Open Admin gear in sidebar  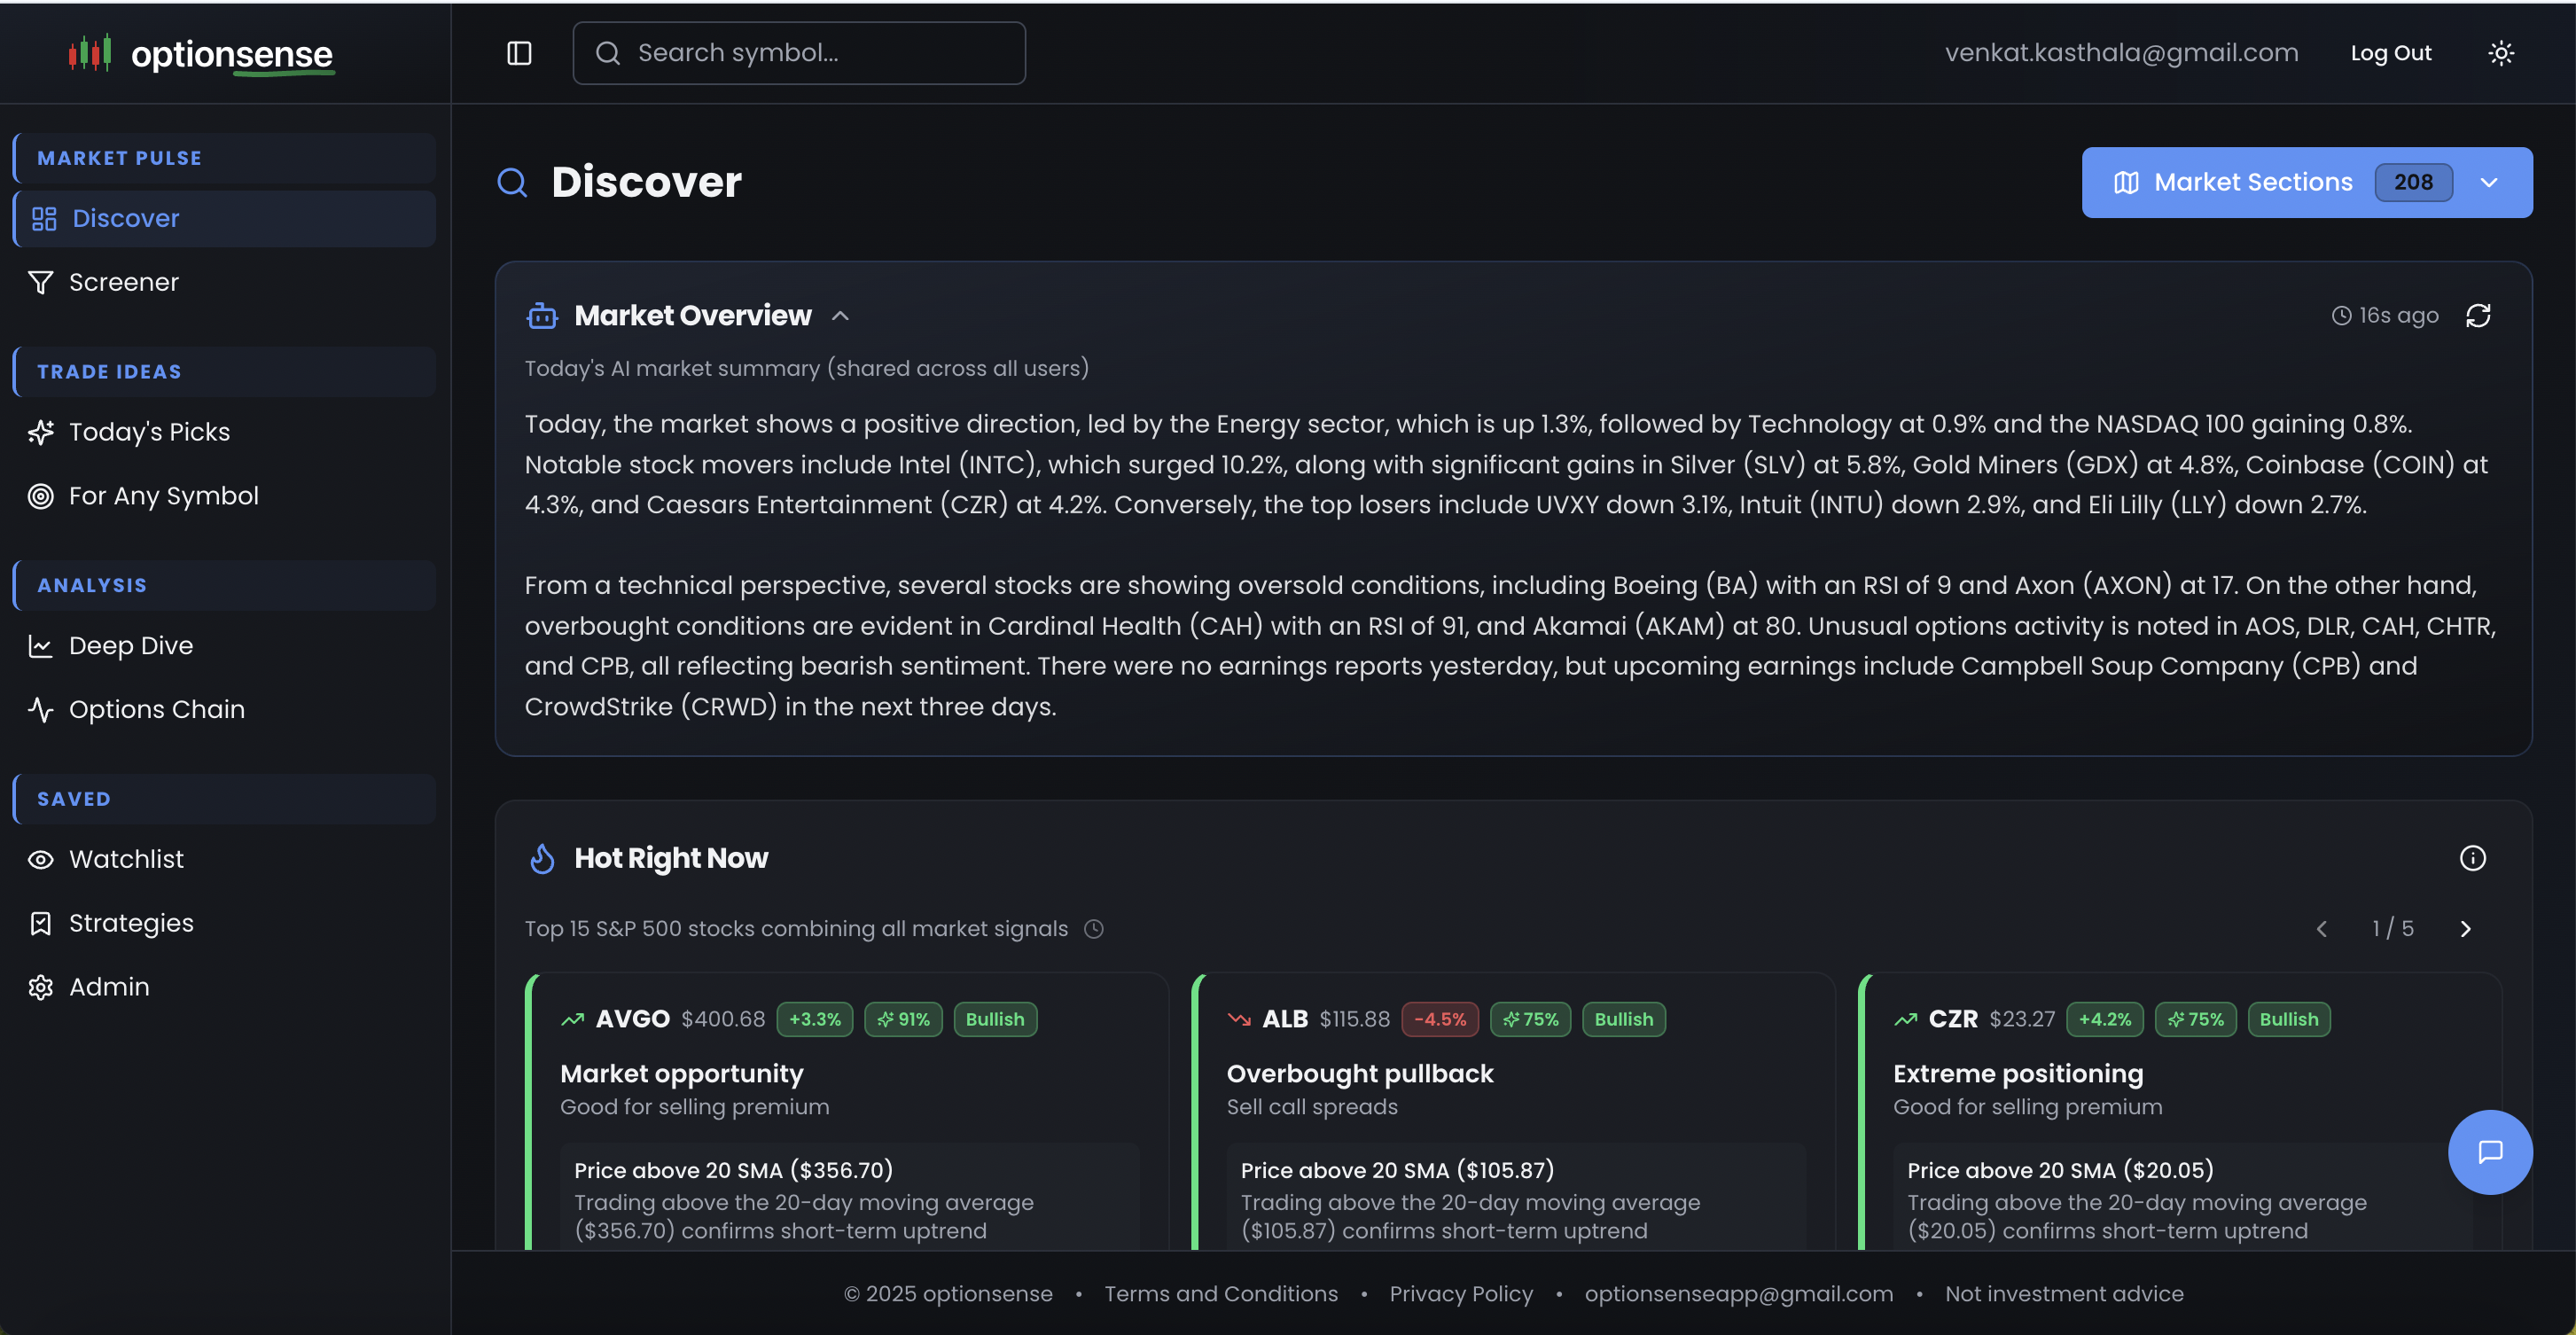point(41,987)
